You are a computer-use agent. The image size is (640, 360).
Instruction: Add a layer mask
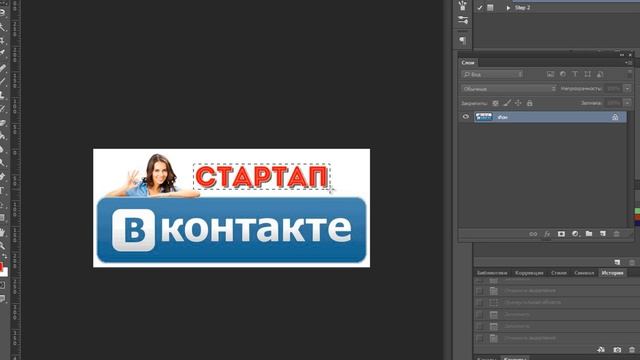561,234
